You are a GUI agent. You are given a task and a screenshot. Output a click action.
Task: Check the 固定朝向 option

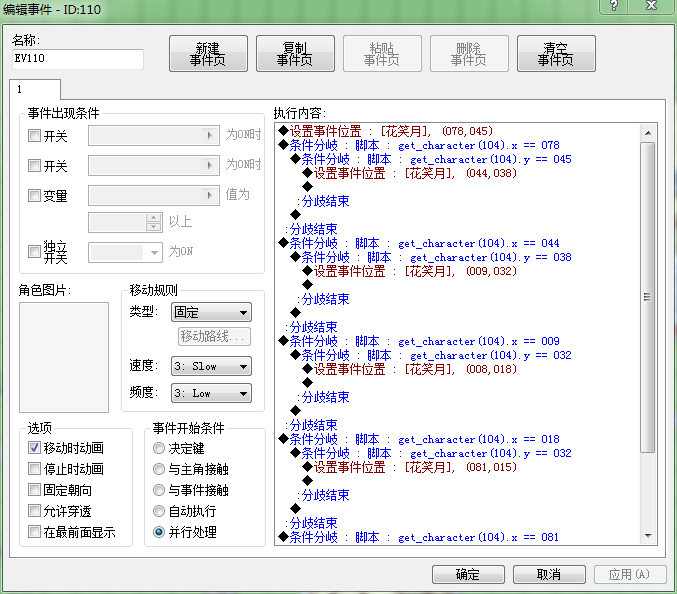(x=34, y=490)
